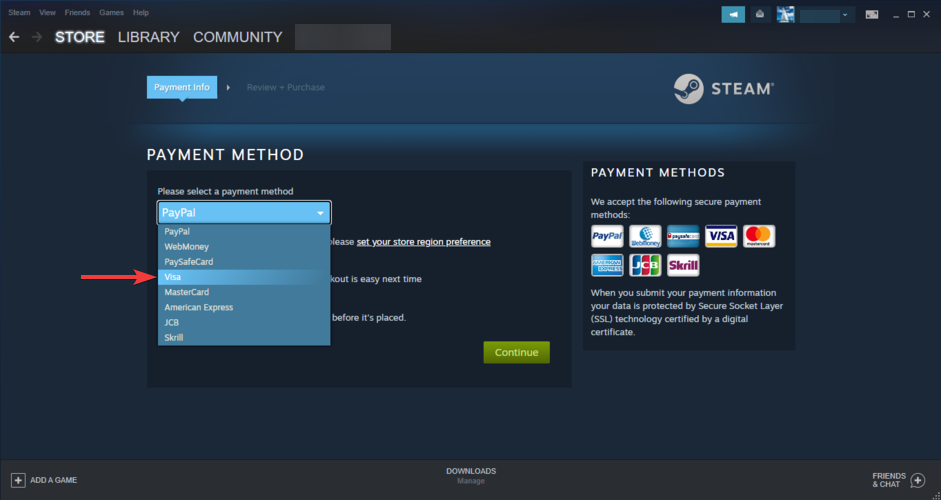Click the Payment Info step tab
This screenshot has height=500, width=941.
point(182,88)
